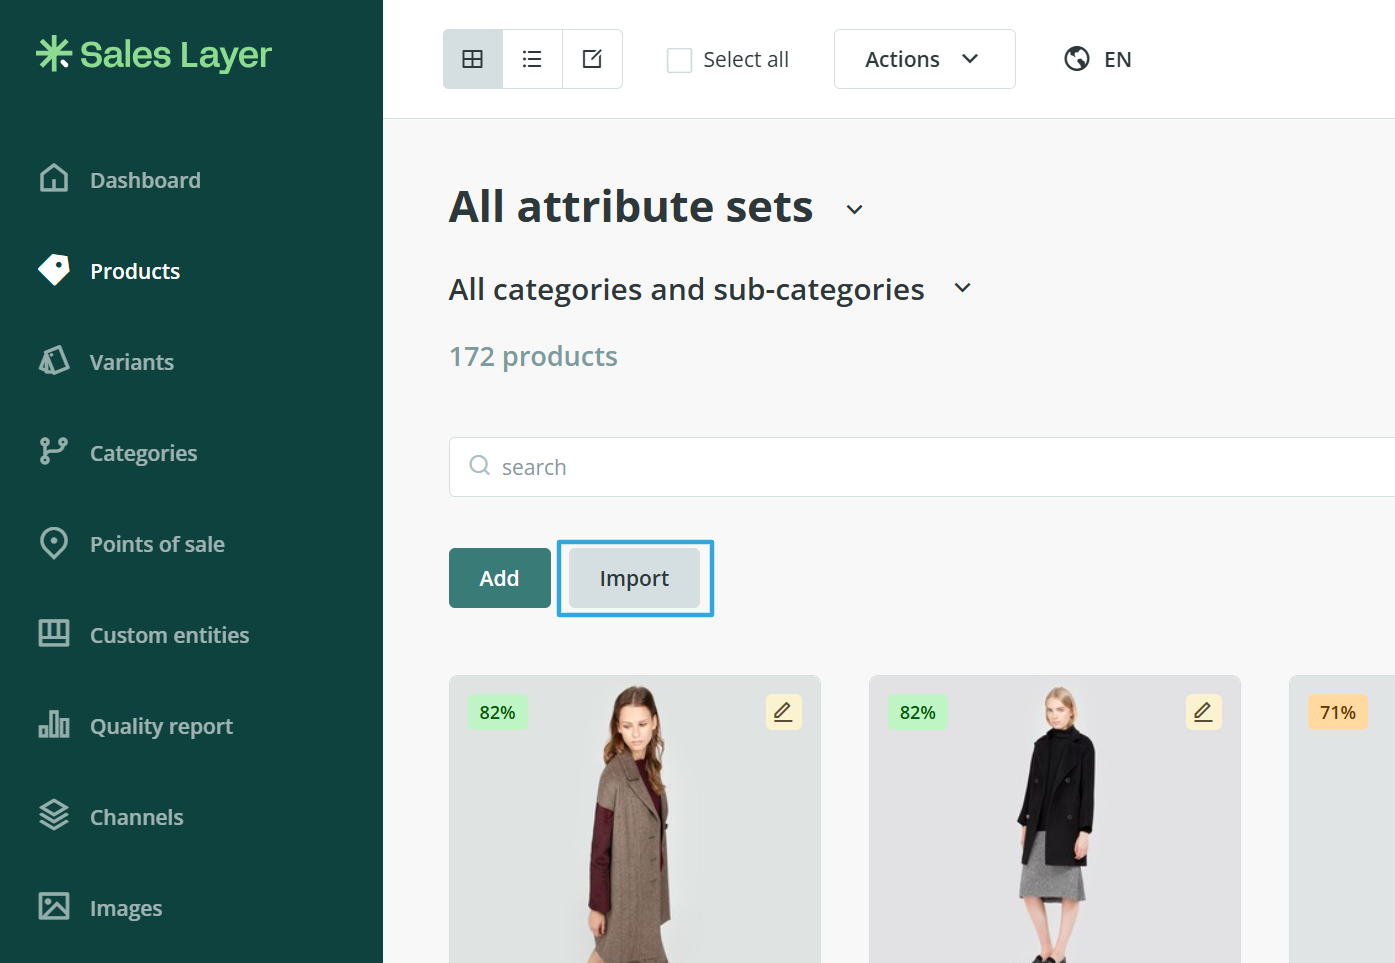Tick the Select all checkbox
This screenshot has height=963, width=1395.
tap(680, 60)
